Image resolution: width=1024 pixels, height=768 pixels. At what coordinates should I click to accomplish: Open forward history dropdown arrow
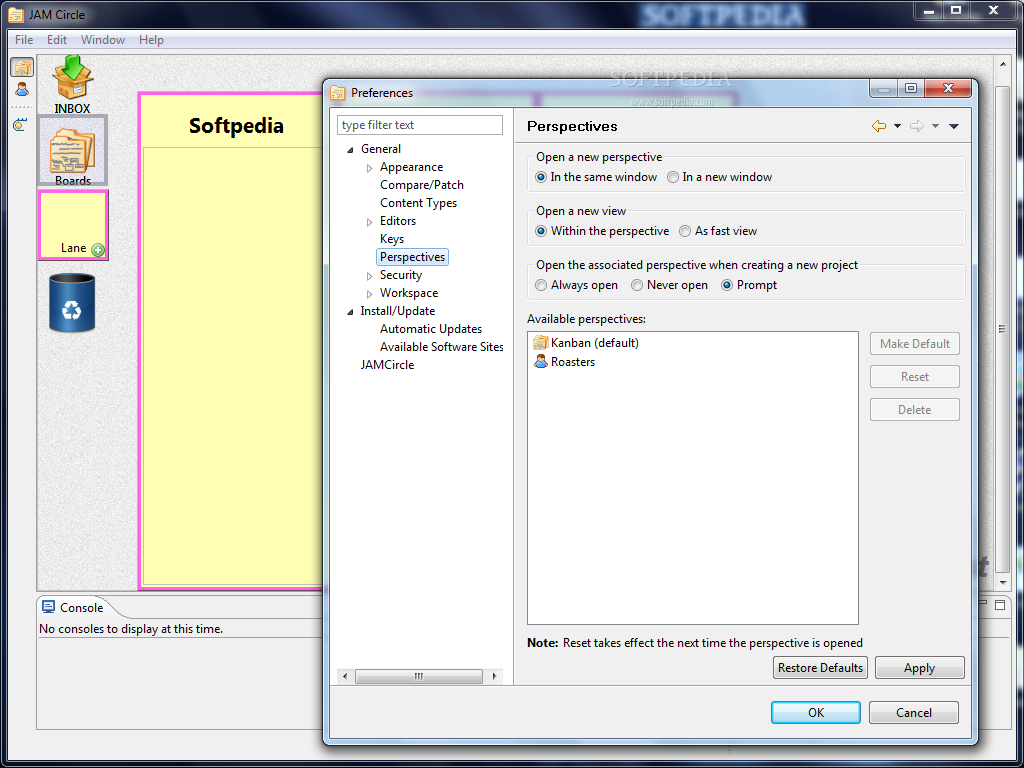[x=935, y=126]
